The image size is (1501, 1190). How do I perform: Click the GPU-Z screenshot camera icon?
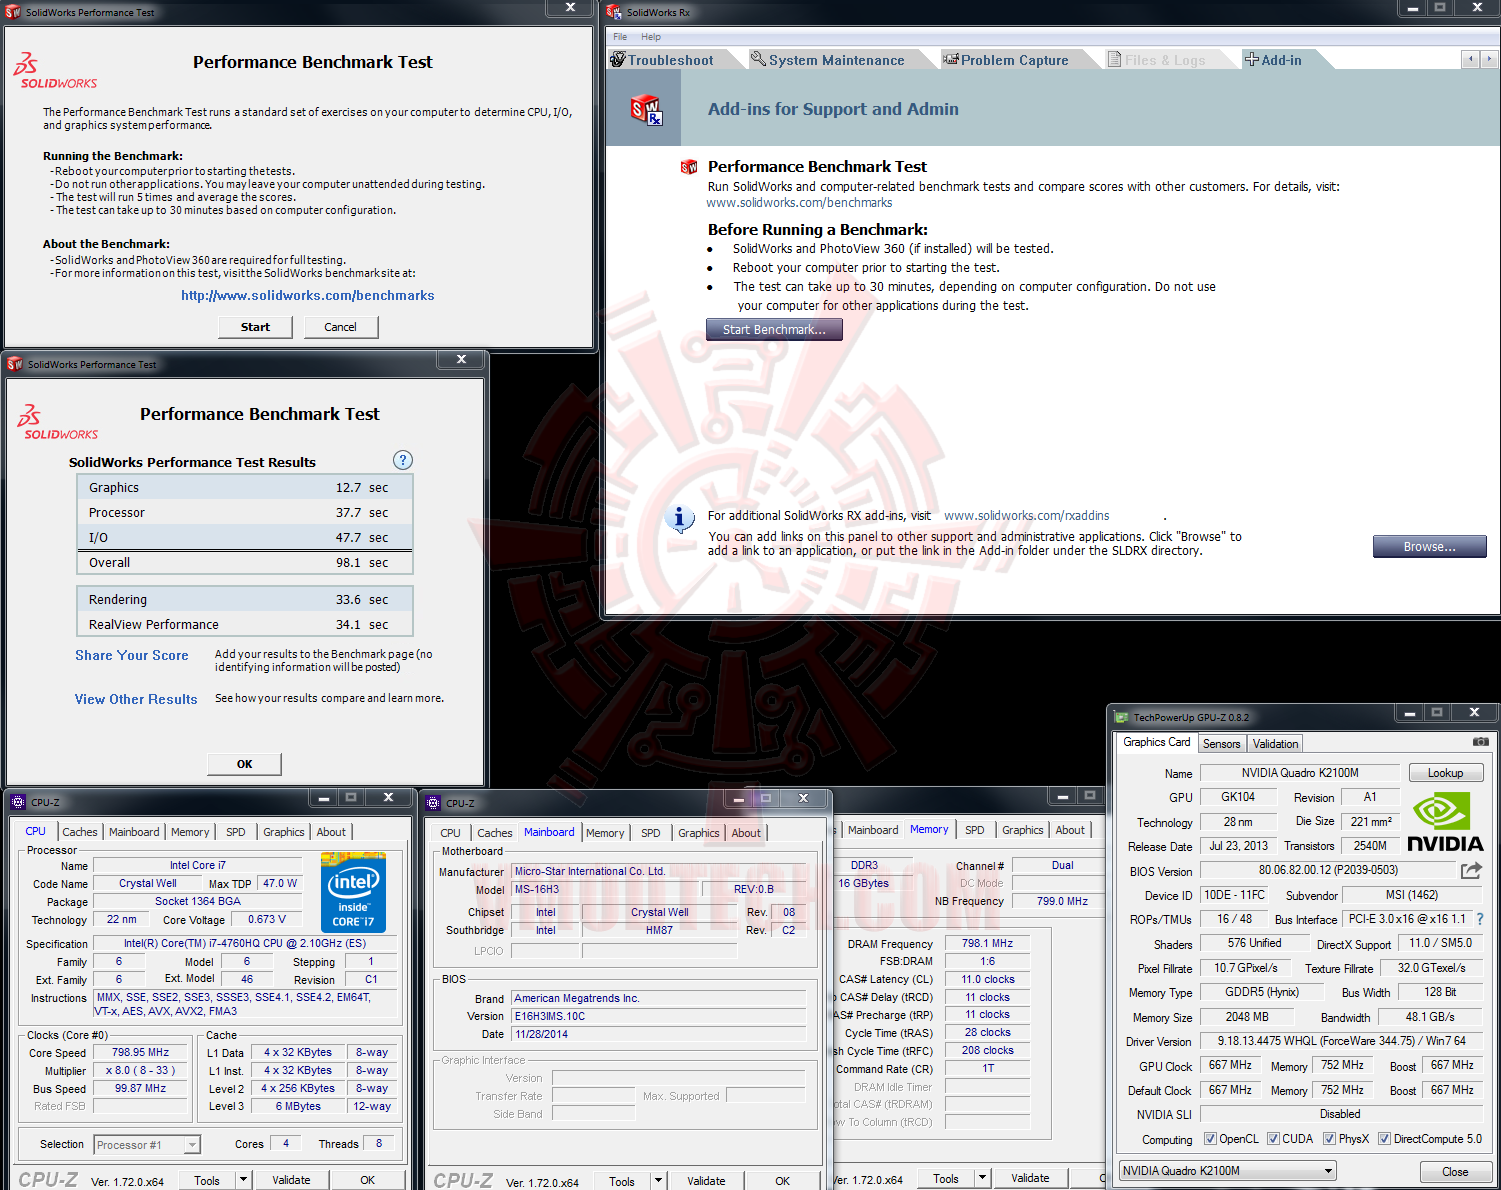point(1480,742)
